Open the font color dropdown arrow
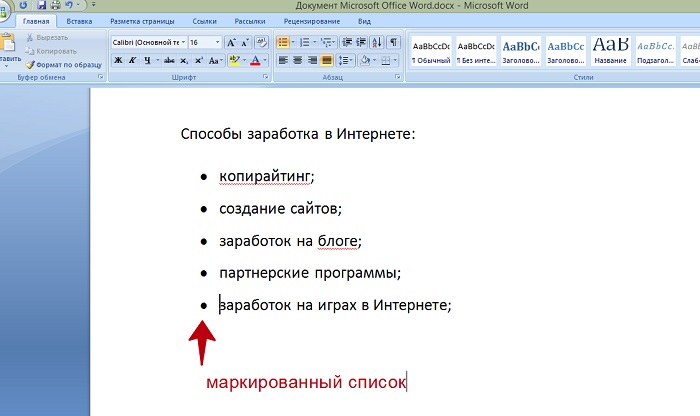The height and width of the screenshot is (416, 700). 265,60
